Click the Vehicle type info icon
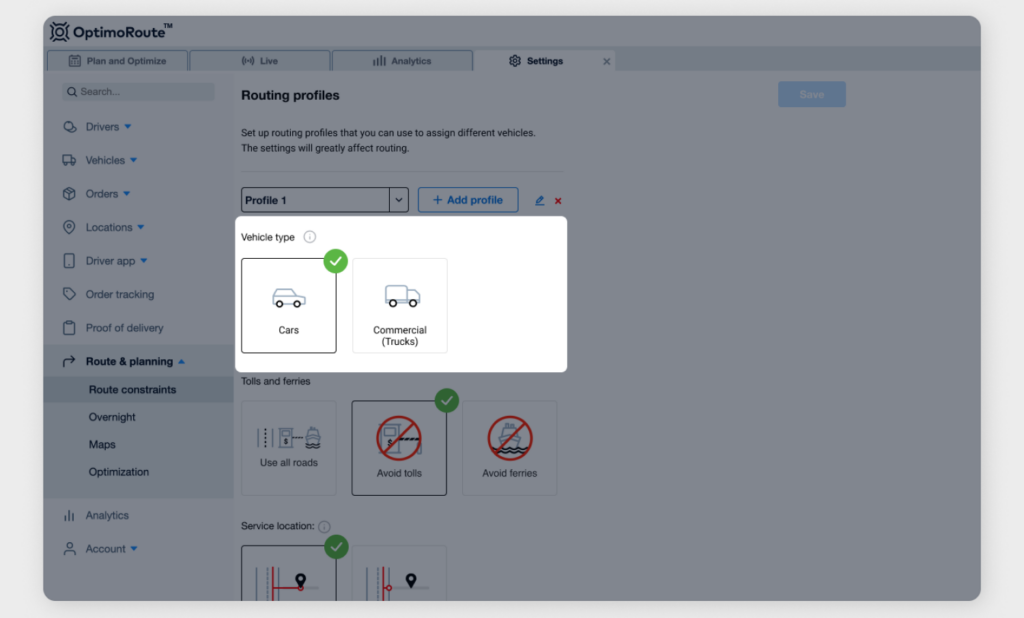1024x618 pixels. [x=310, y=236]
